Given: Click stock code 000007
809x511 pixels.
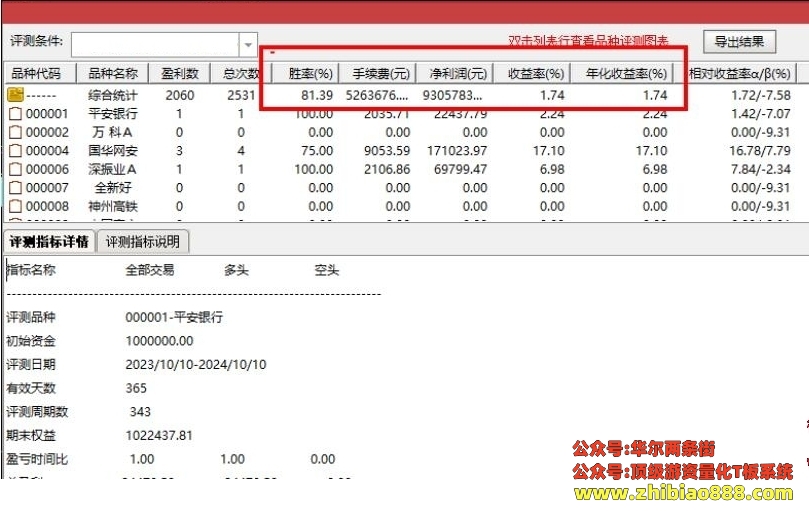Looking at the screenshot, I should (x=47, y=188).
